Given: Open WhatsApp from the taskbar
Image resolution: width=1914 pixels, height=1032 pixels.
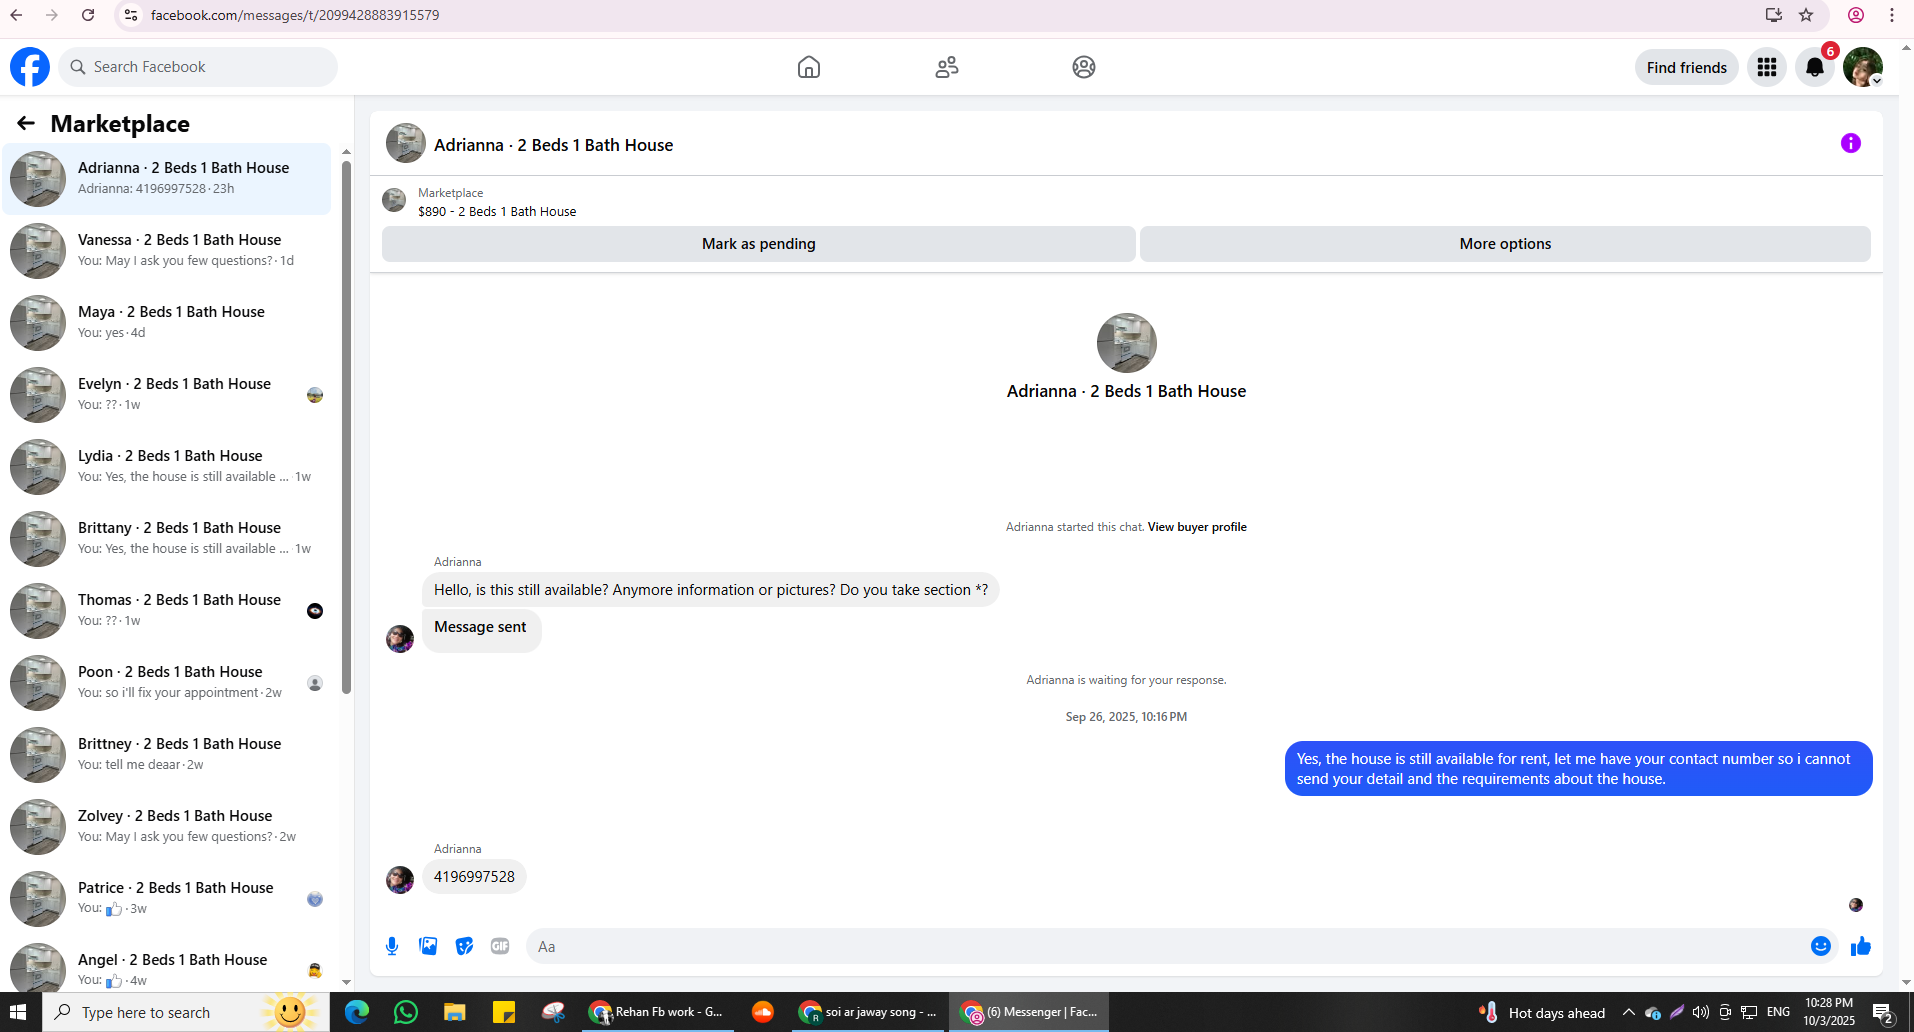Looking at the screenshot, I should click(x=406, y=1012).
